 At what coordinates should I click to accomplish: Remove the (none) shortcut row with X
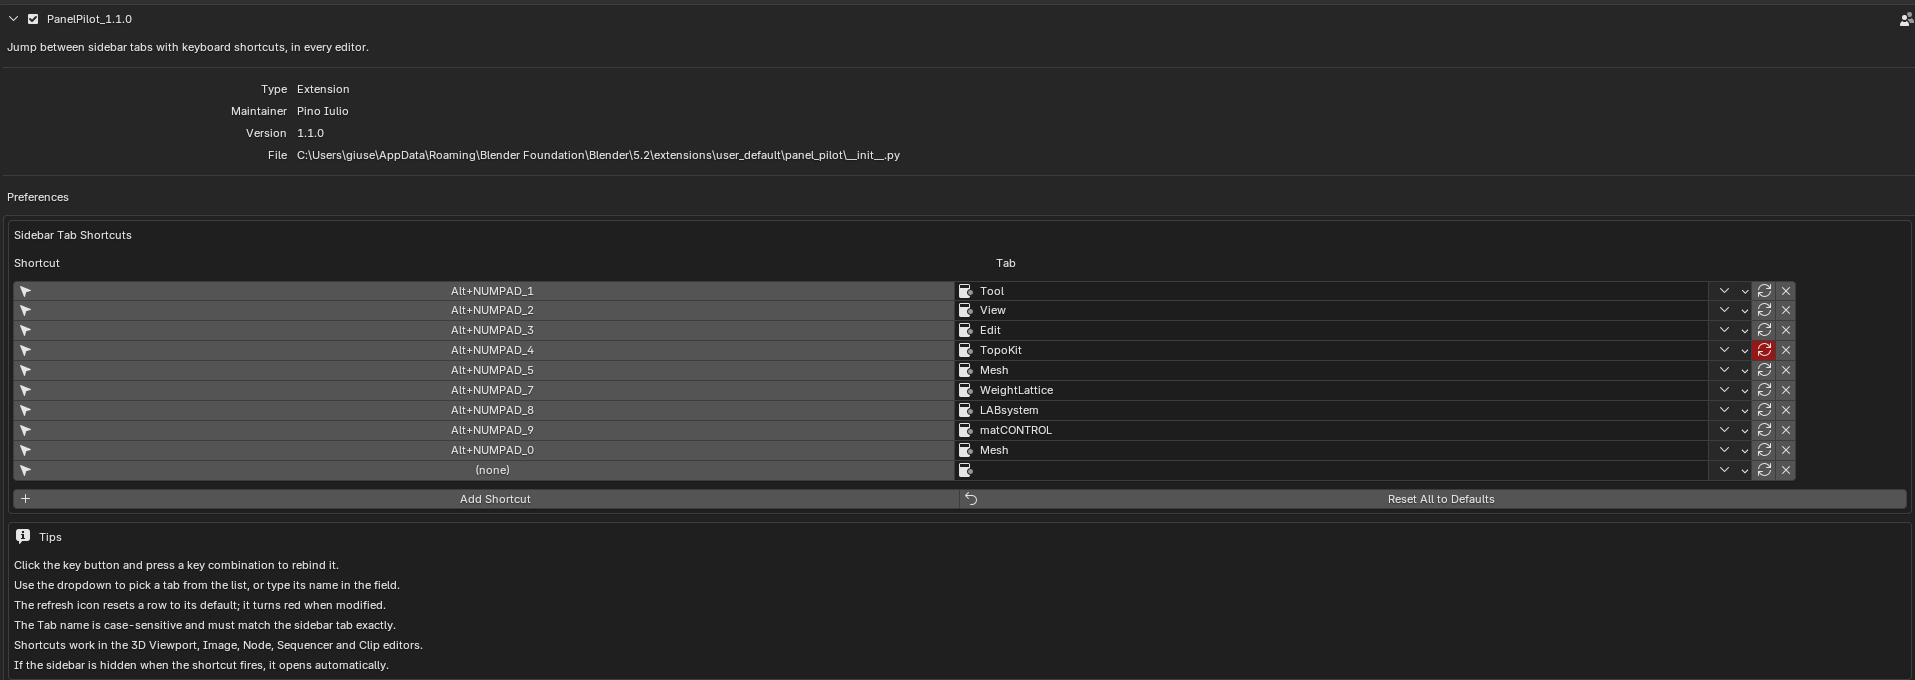[x=1786, y=470]
